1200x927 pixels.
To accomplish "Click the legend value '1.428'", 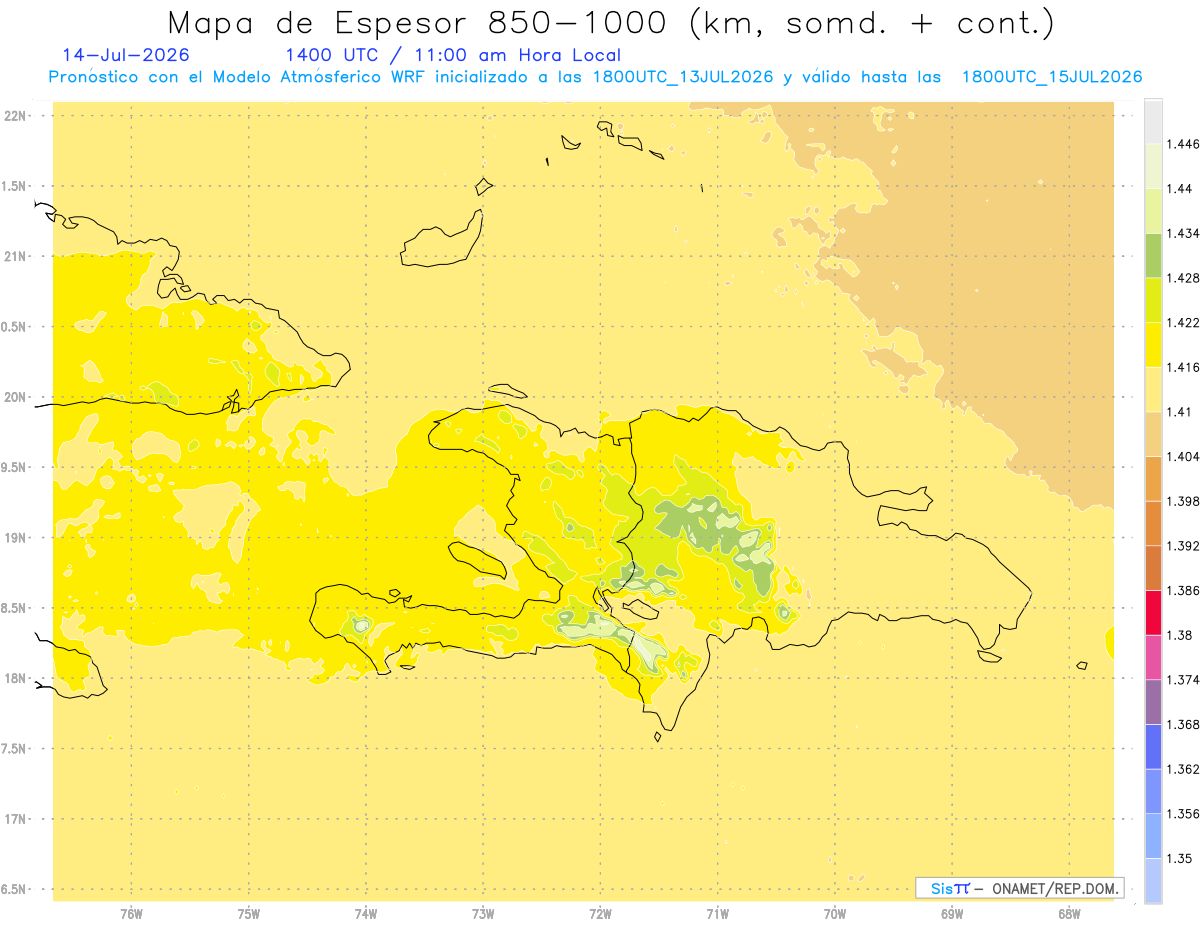I will (1183, 278).
